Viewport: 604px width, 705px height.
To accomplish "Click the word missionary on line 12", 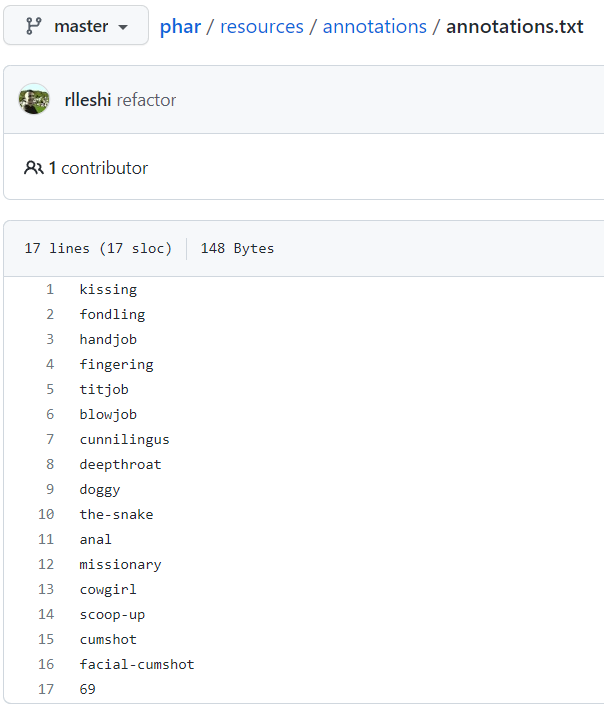I will pyautogui.click(x=120, y=564).
